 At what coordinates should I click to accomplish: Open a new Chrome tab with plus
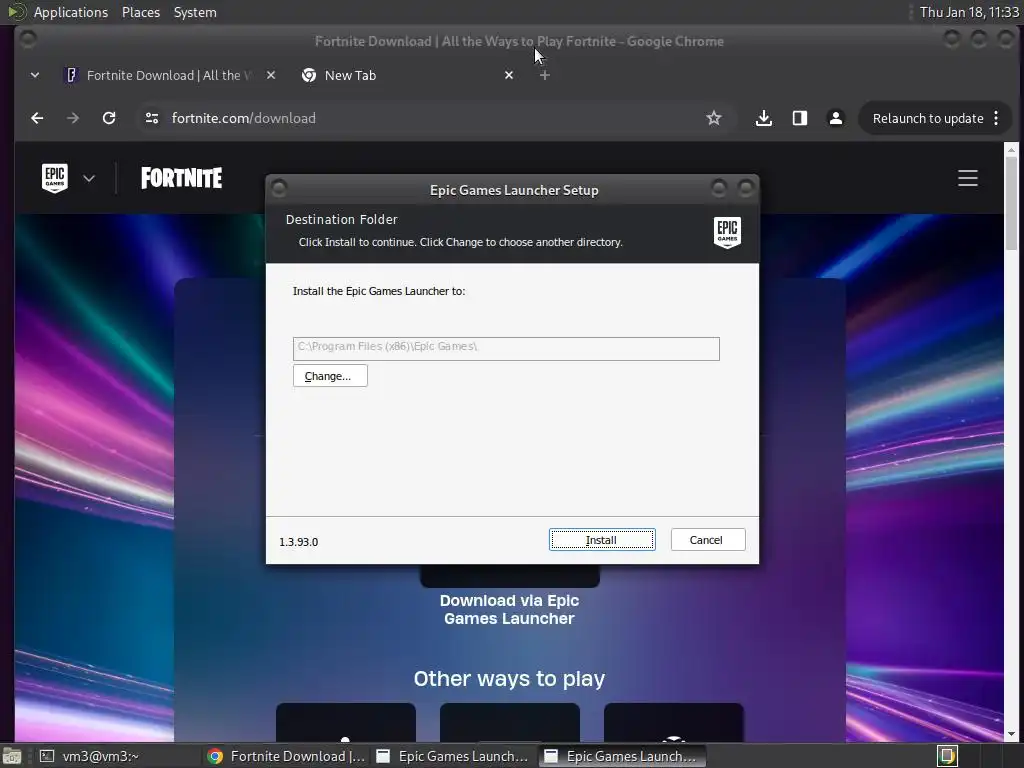[545, 75]
